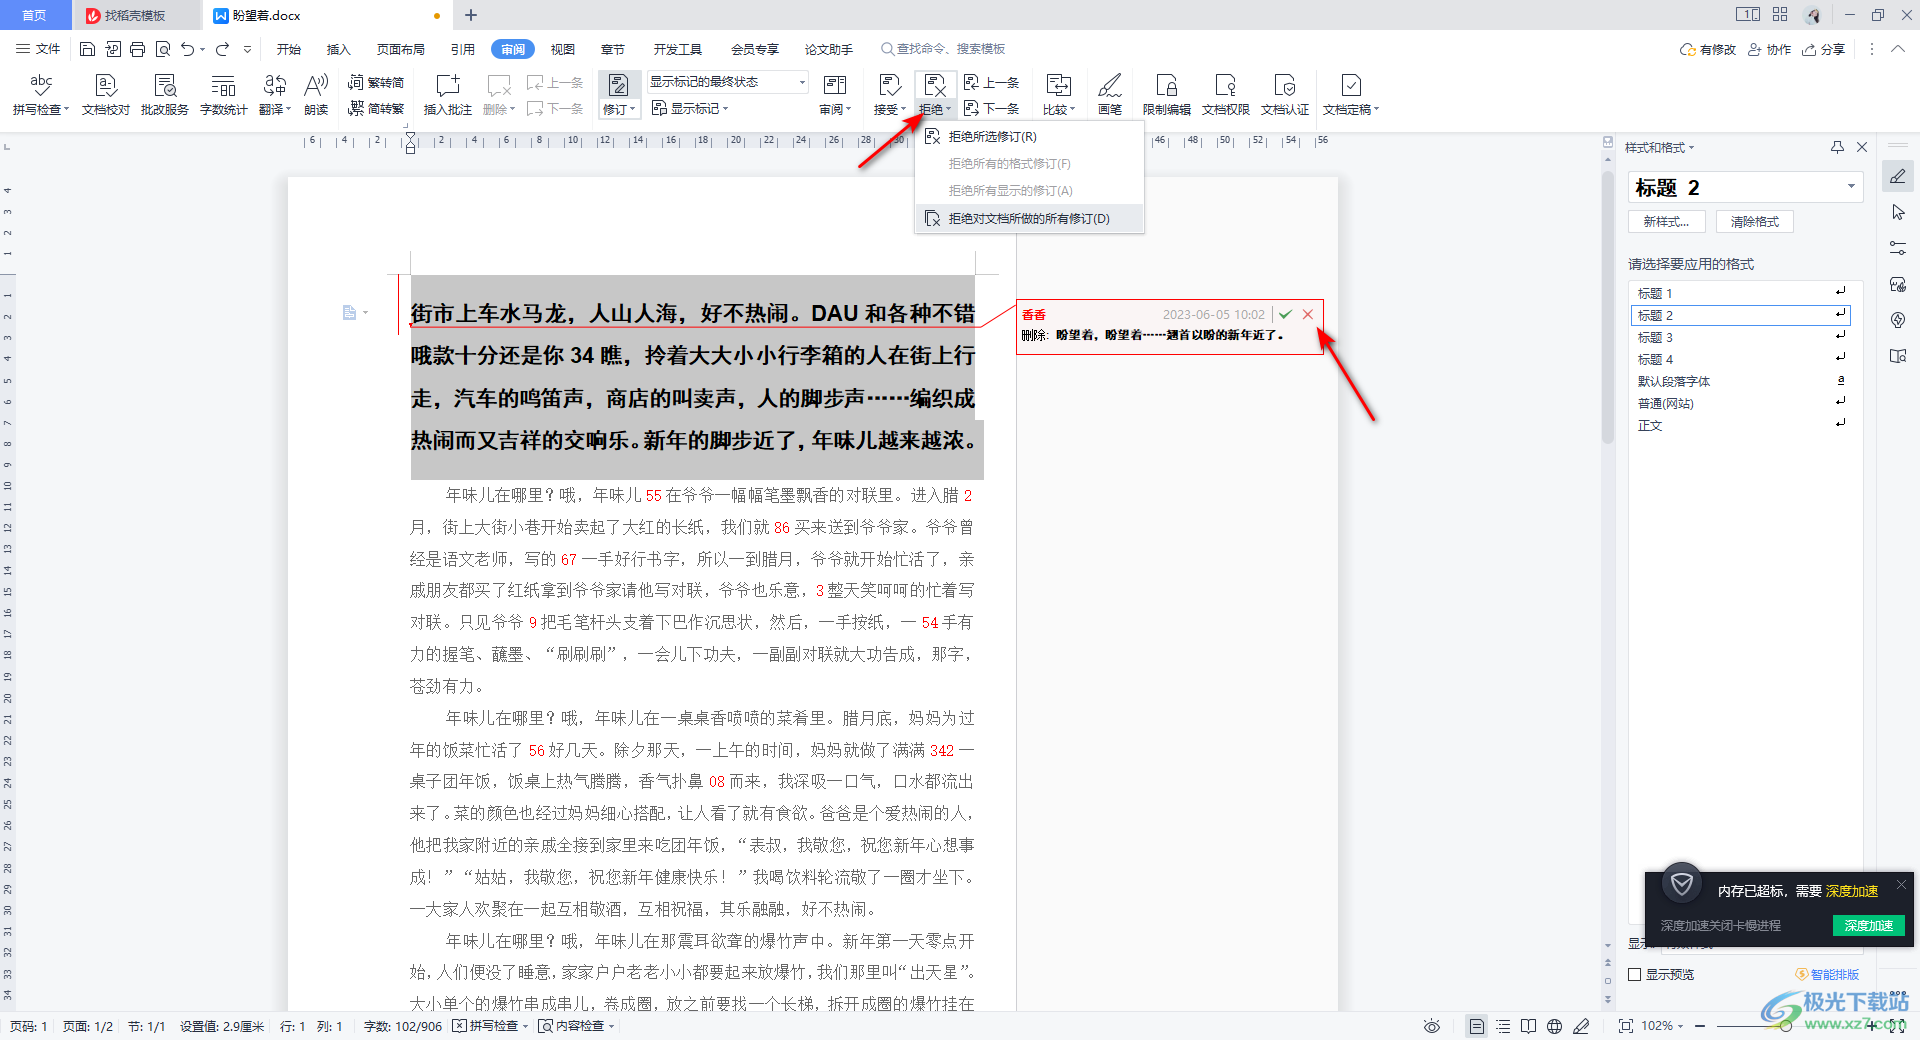Check the 显示预览 preview checkbox
The image size is (1920, 1040).
(1636, 974)
